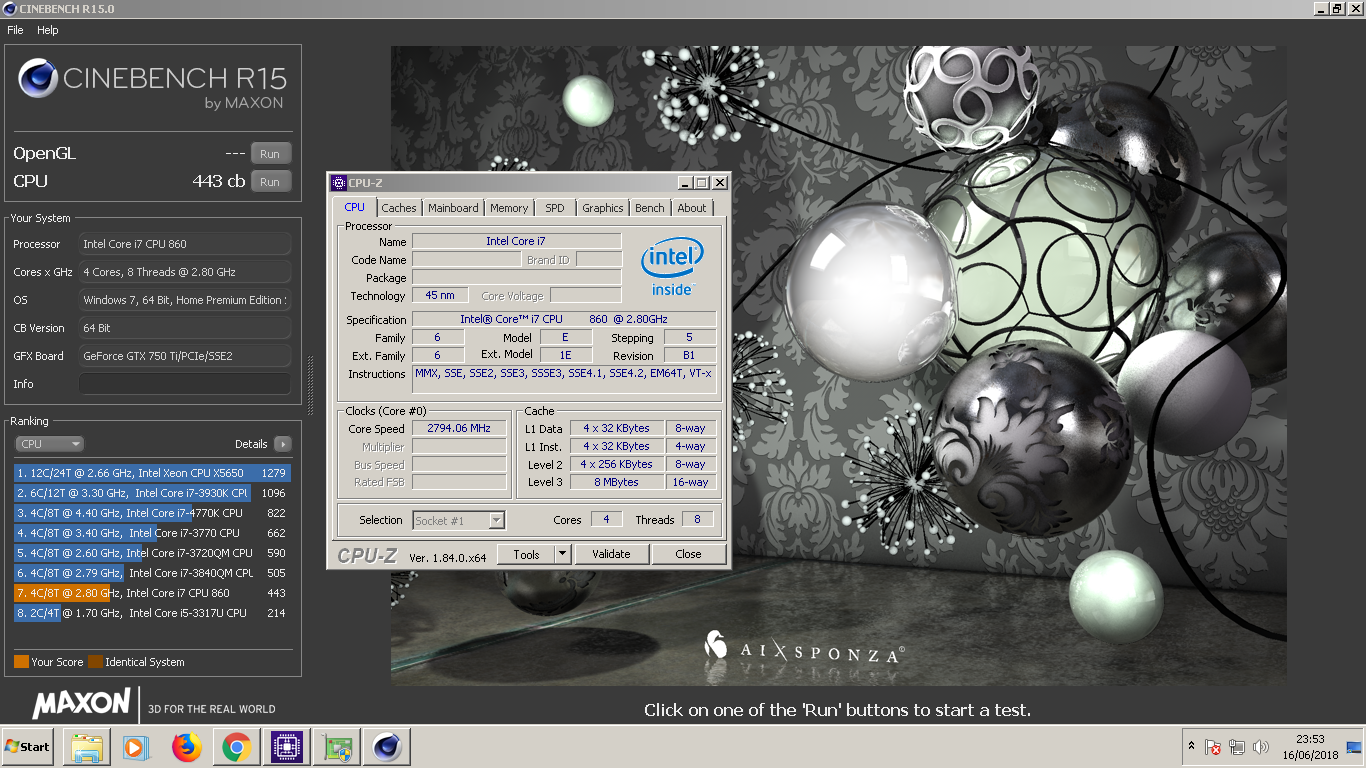Click the GFX Board field GeForce GTX 750 Ti
Screen dimensions: 1366x768
tap(185, 356)
